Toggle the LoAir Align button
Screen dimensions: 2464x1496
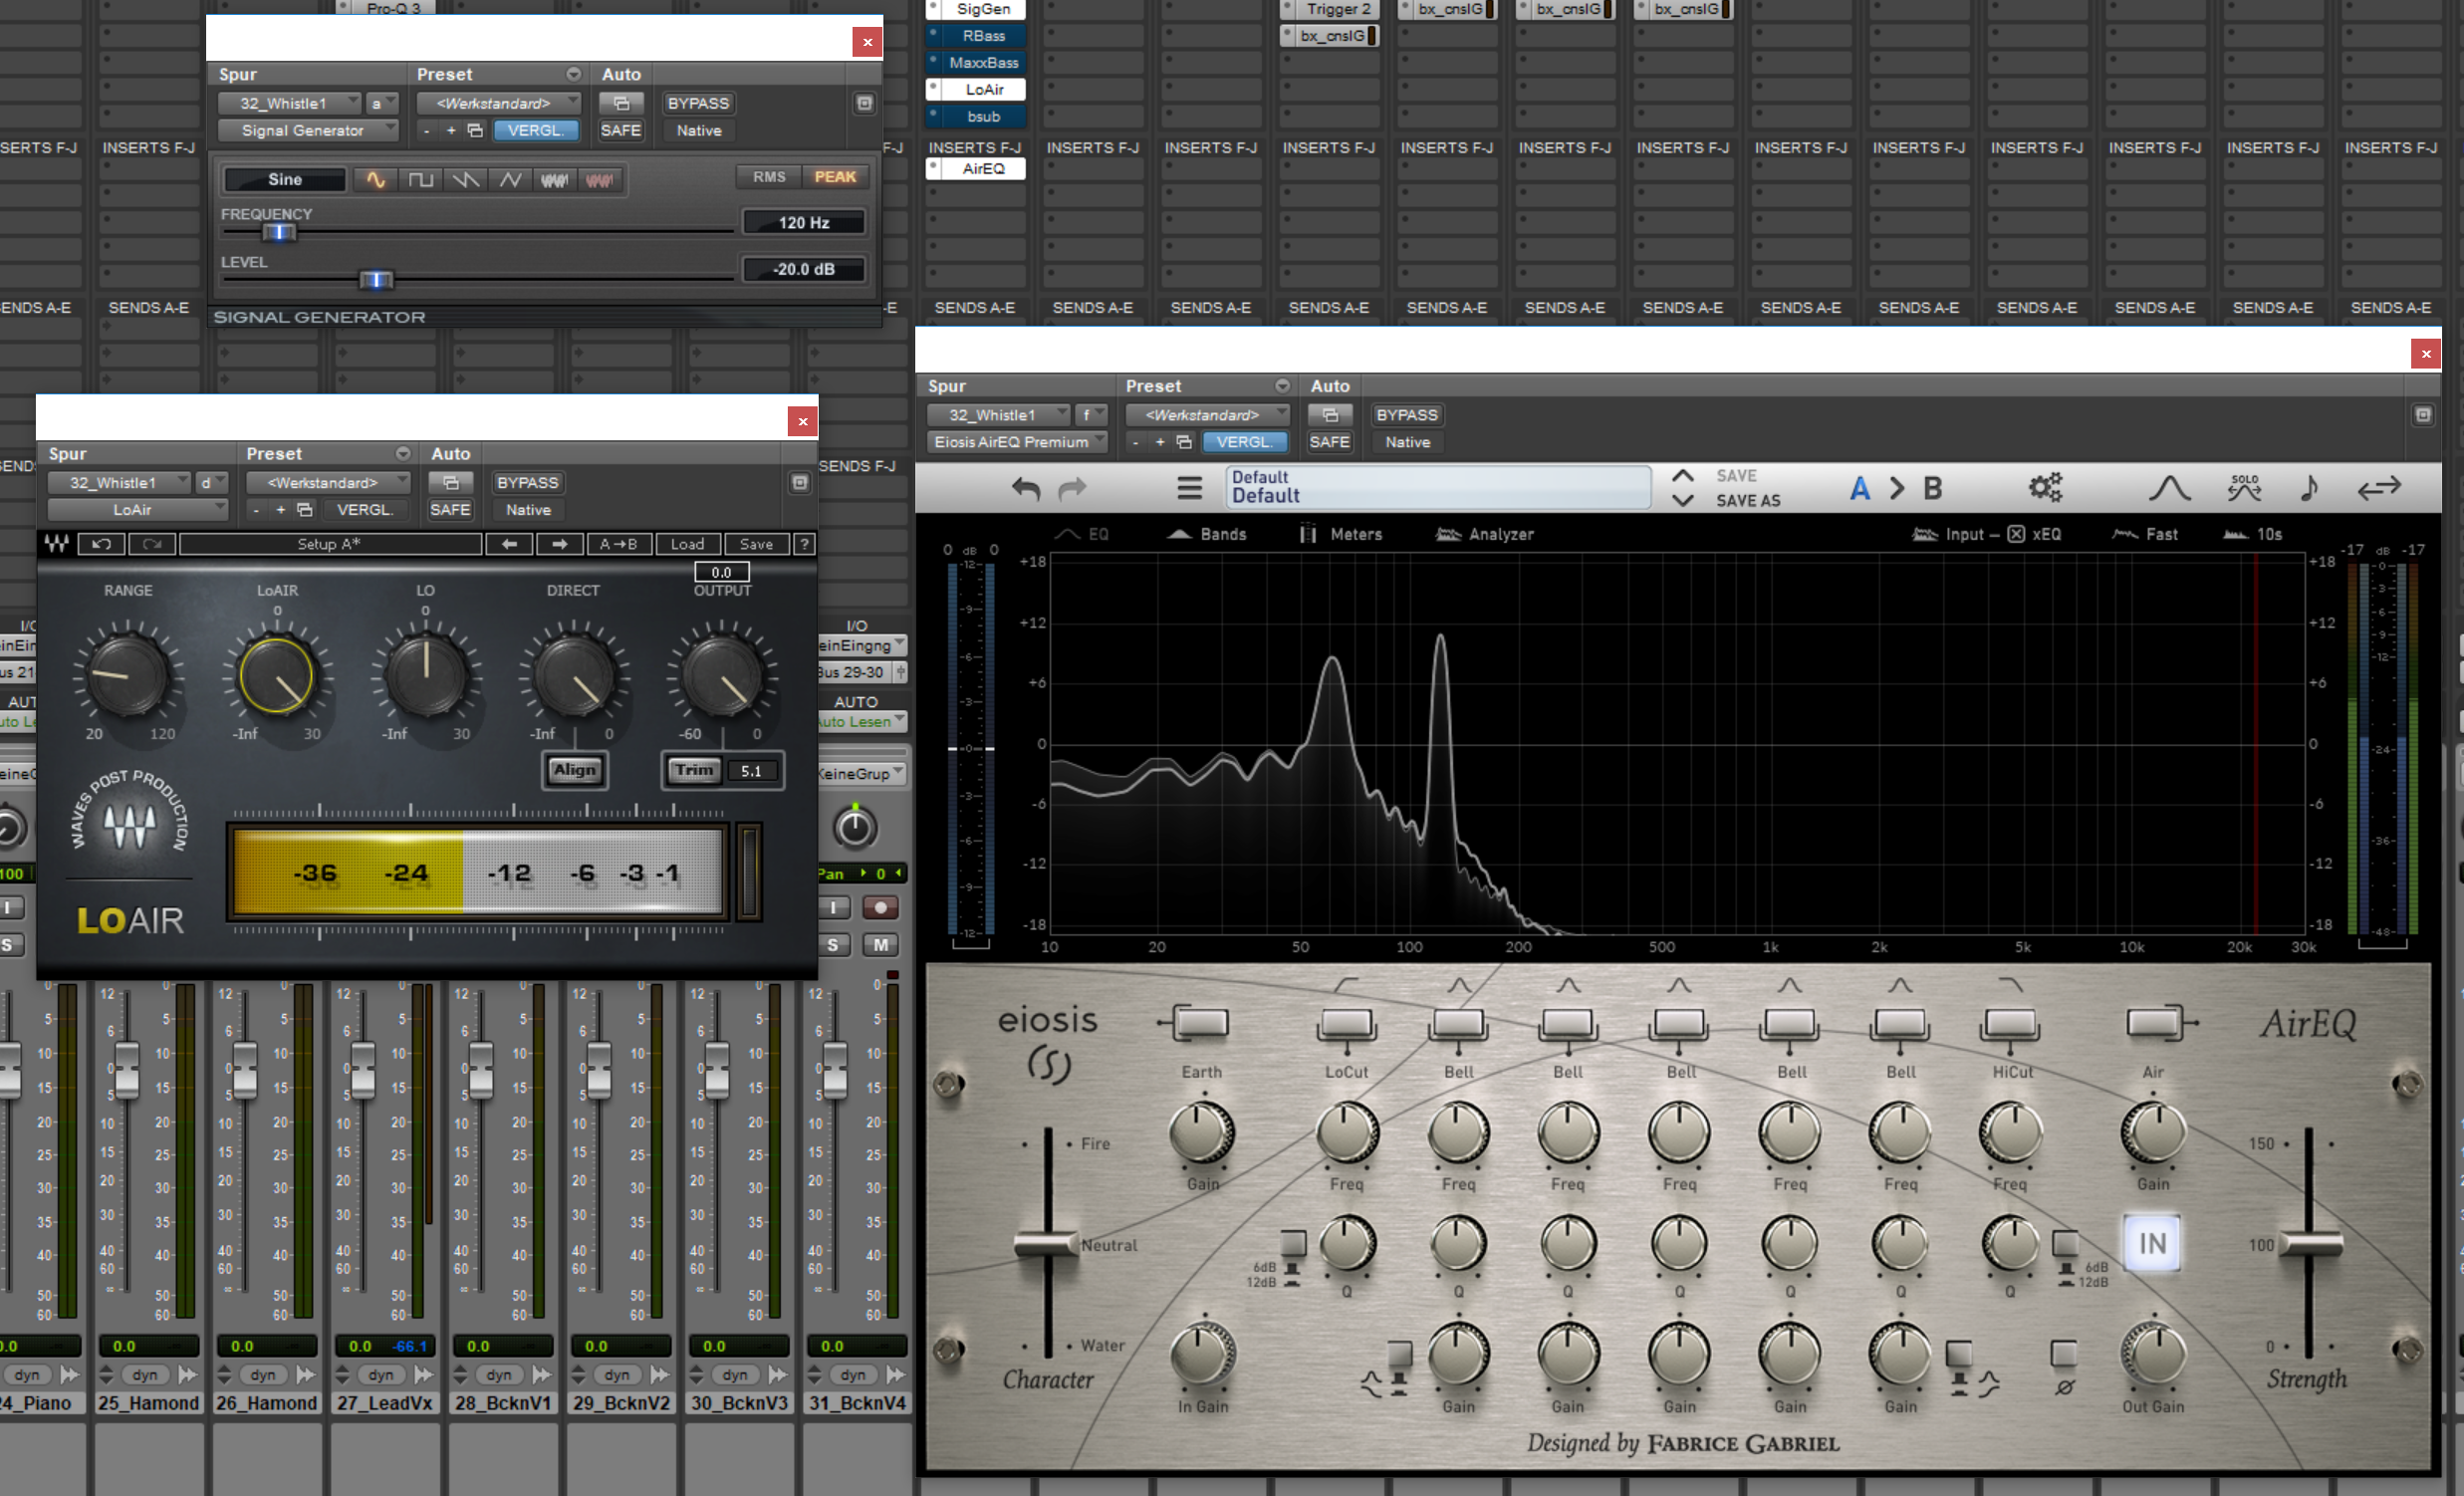575,770
